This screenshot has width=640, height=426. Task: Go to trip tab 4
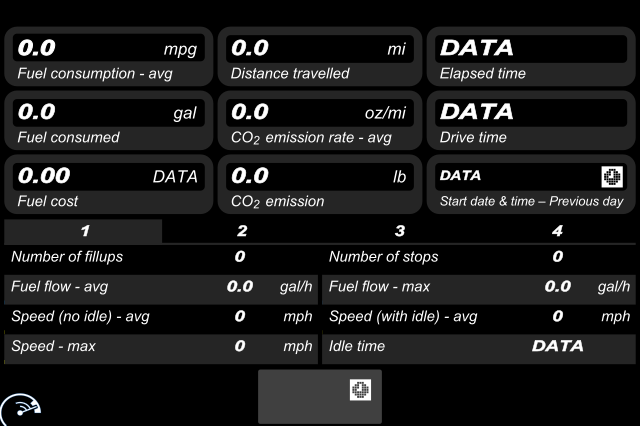(557, 231)
